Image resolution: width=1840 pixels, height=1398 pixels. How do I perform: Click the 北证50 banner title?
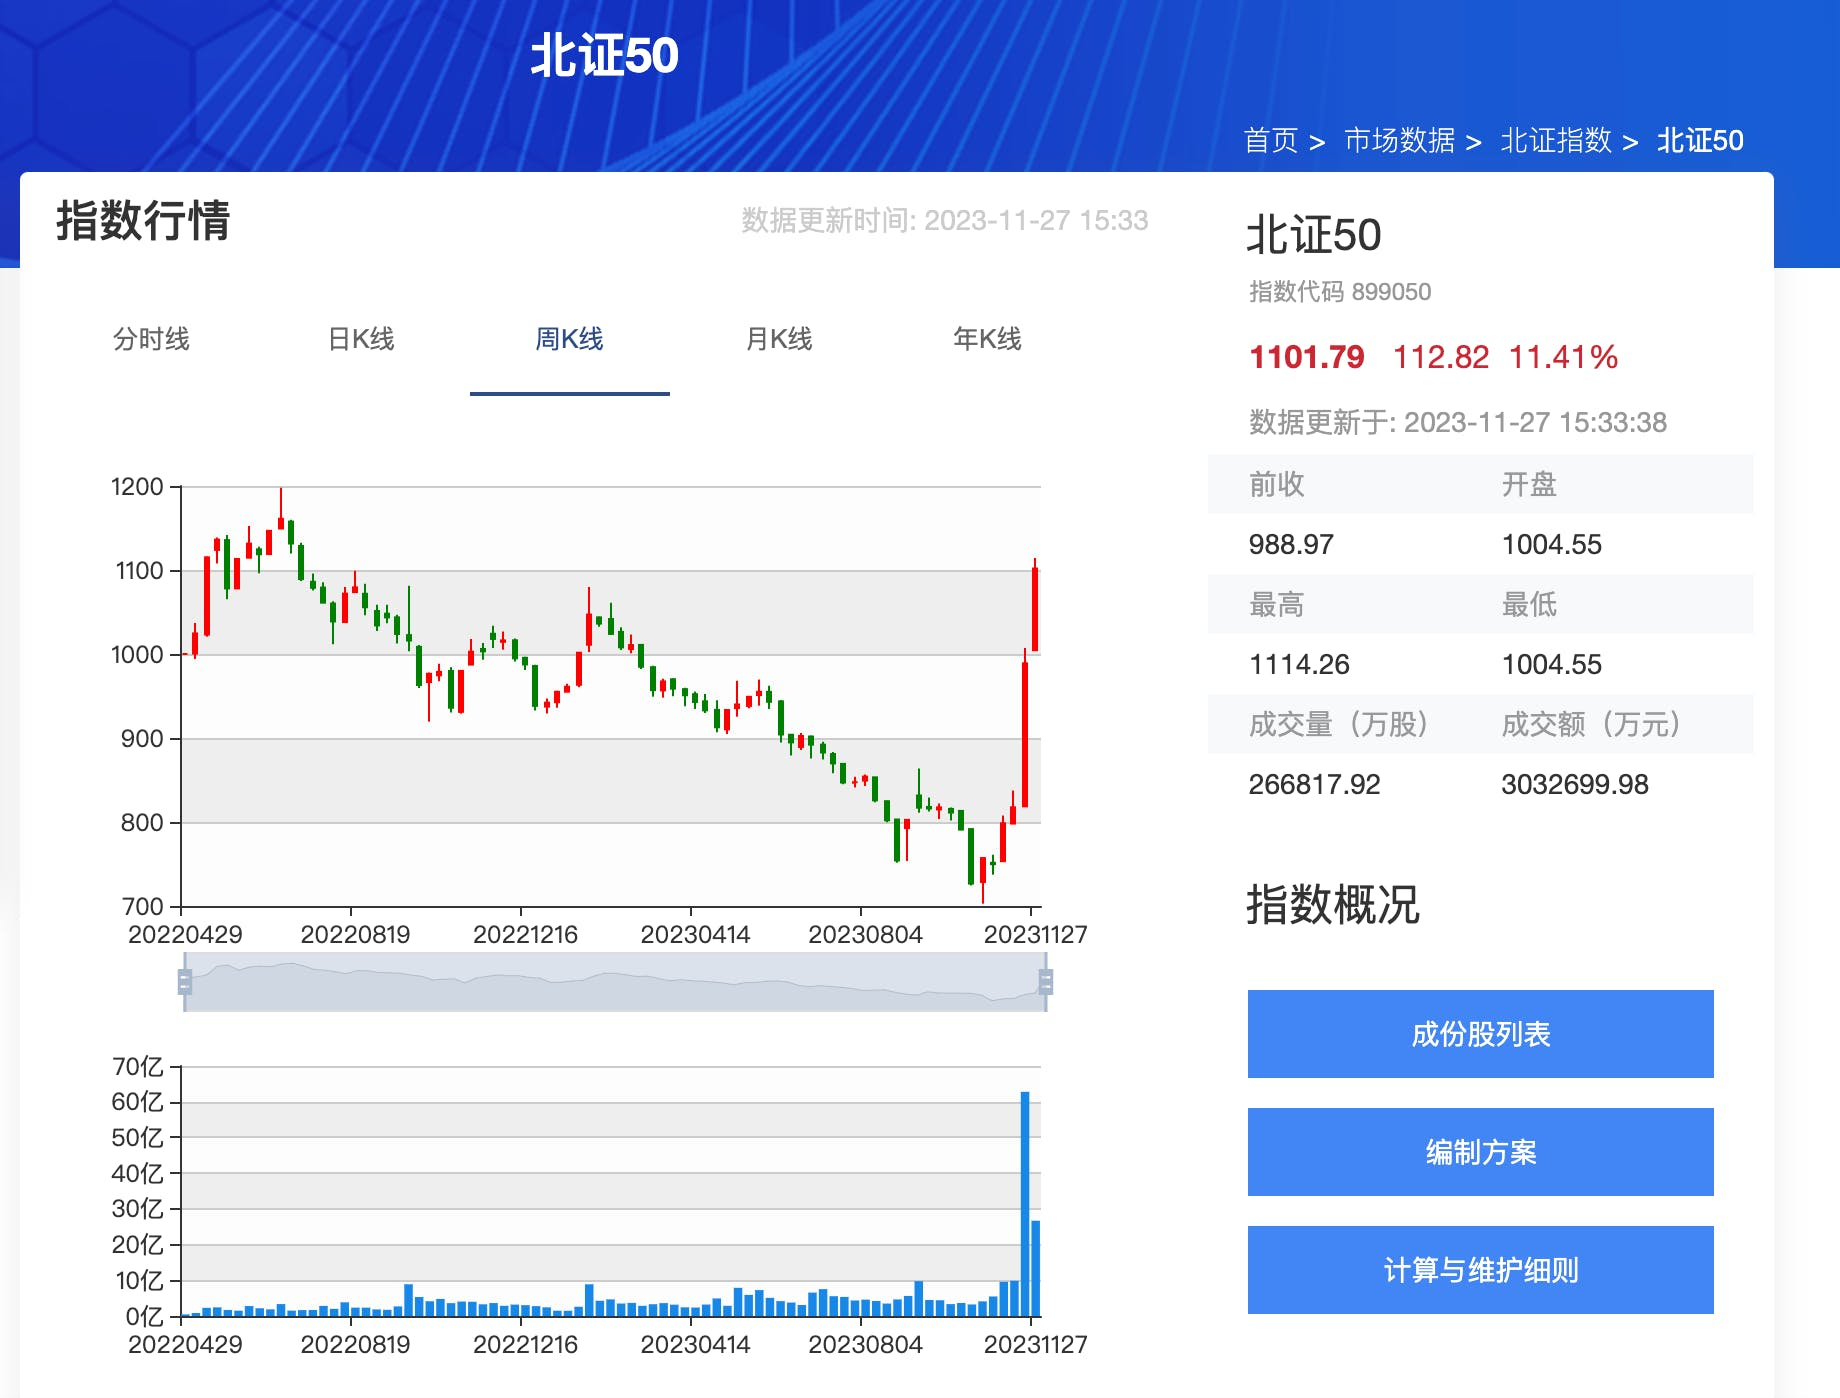[604, 55]
